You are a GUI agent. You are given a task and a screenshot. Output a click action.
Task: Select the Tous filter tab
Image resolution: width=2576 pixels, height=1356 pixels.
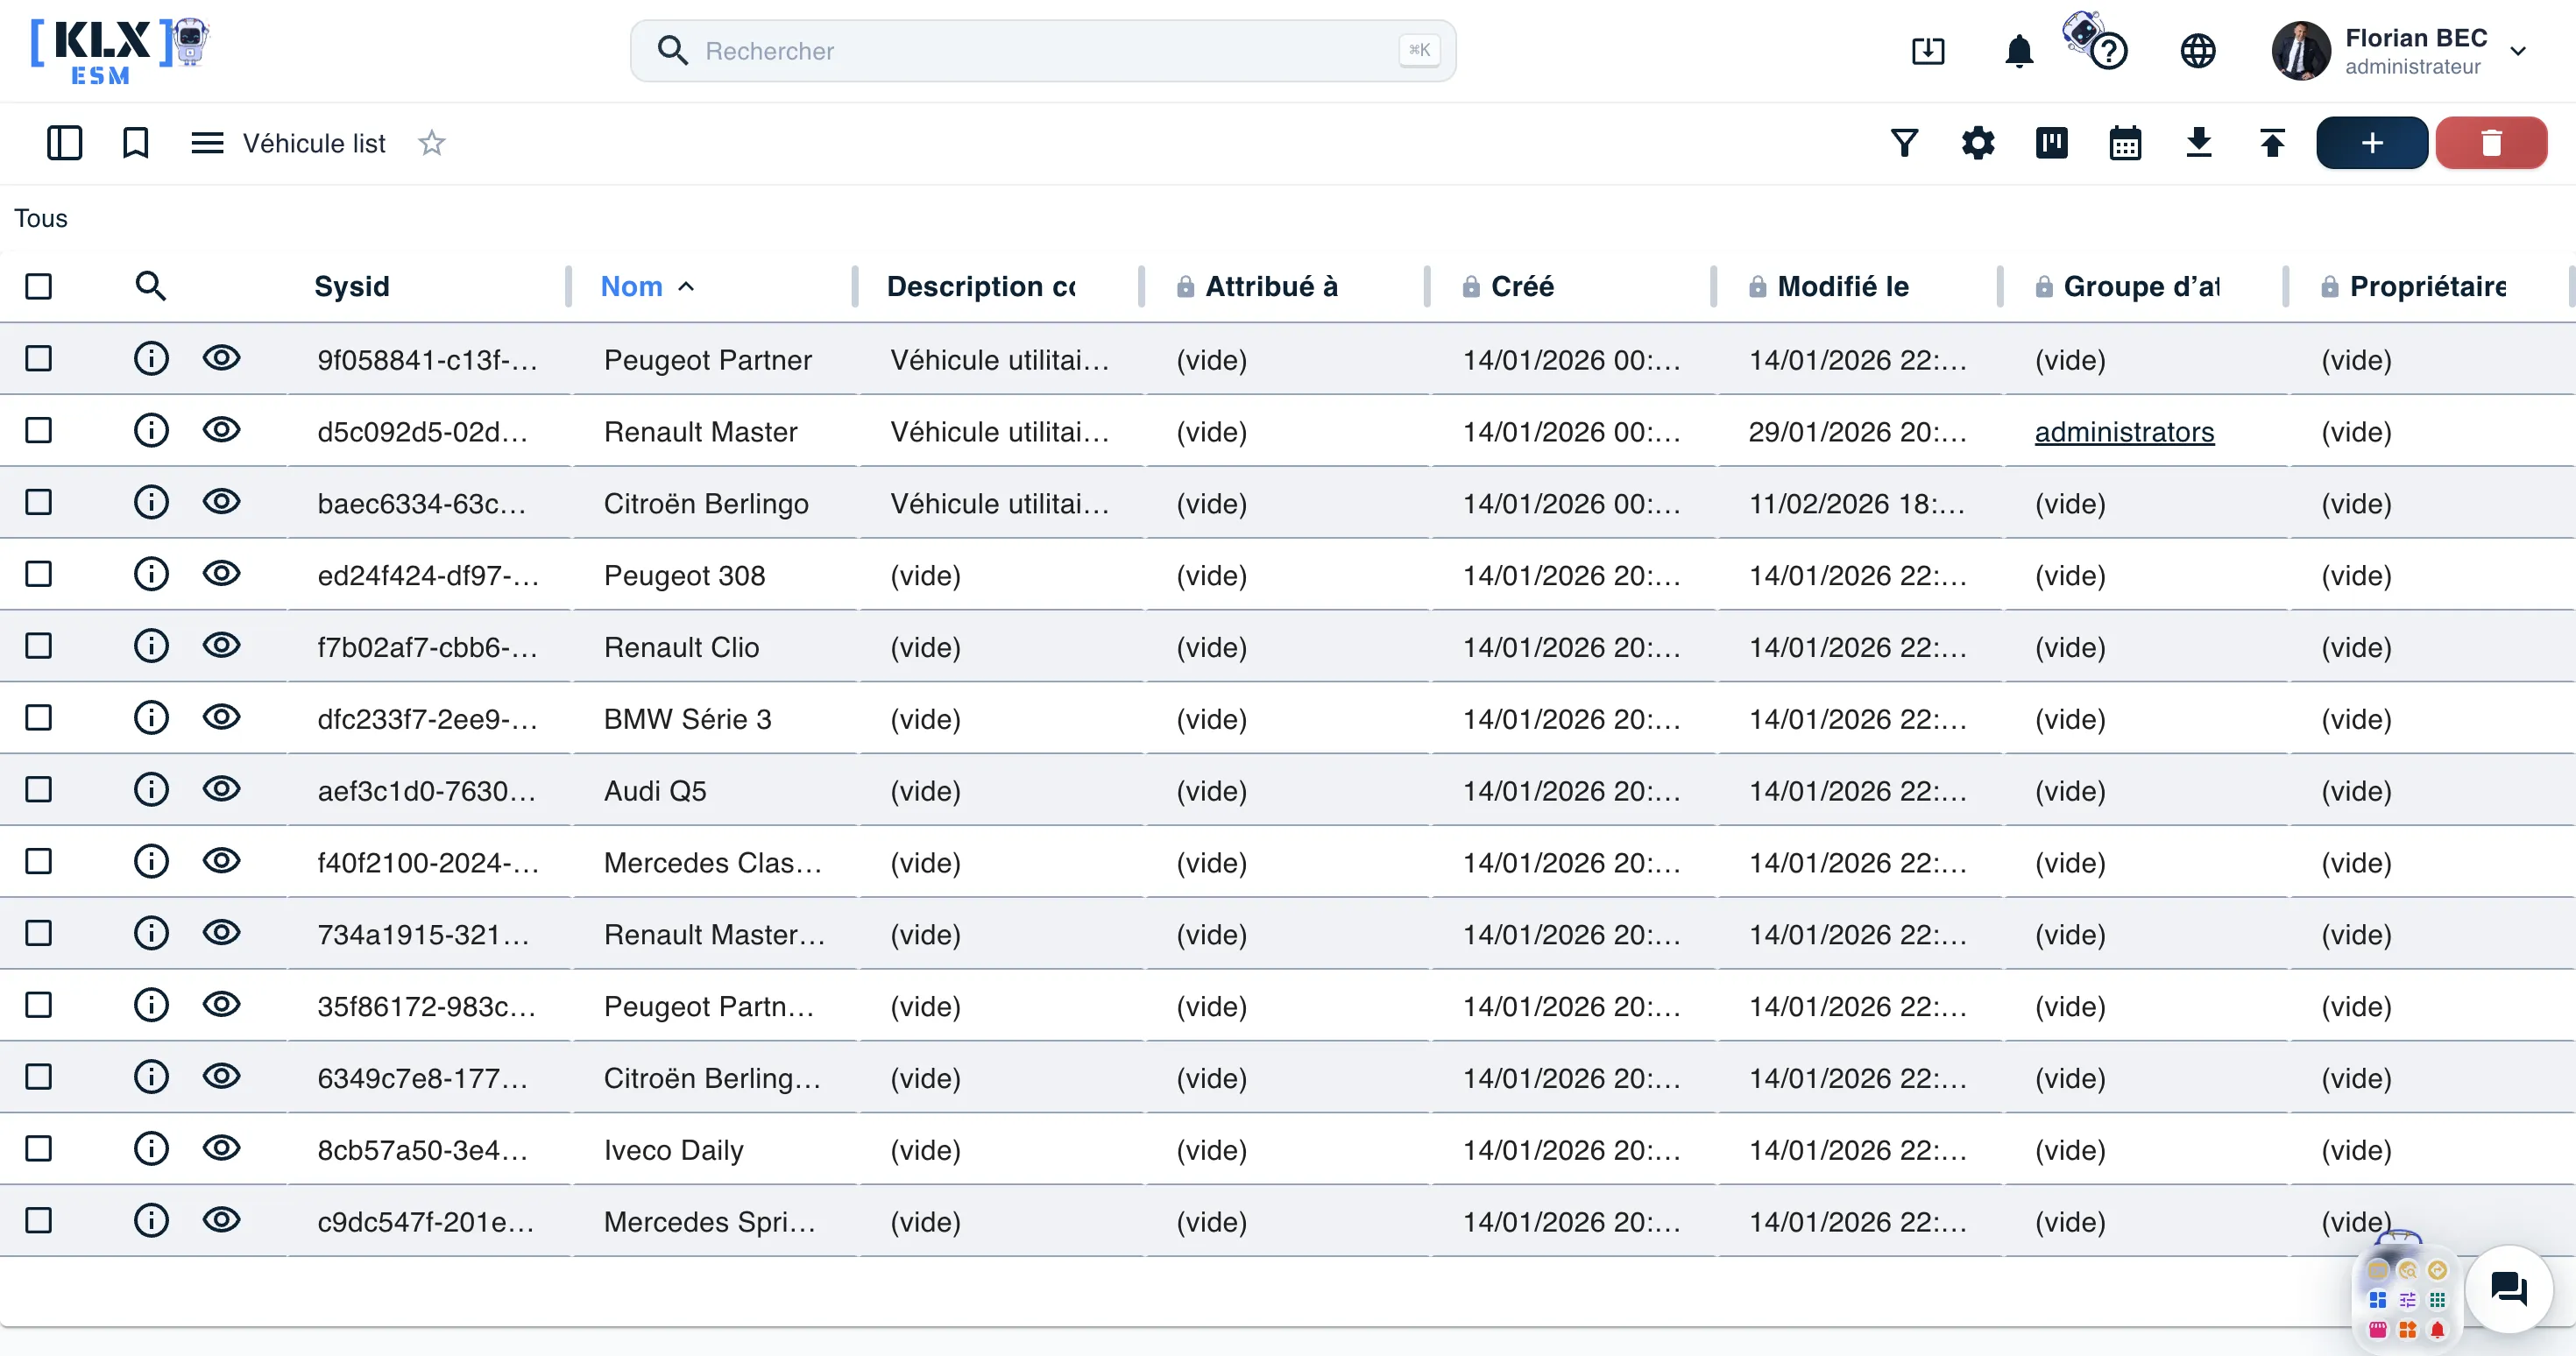(x=41, y=218)
